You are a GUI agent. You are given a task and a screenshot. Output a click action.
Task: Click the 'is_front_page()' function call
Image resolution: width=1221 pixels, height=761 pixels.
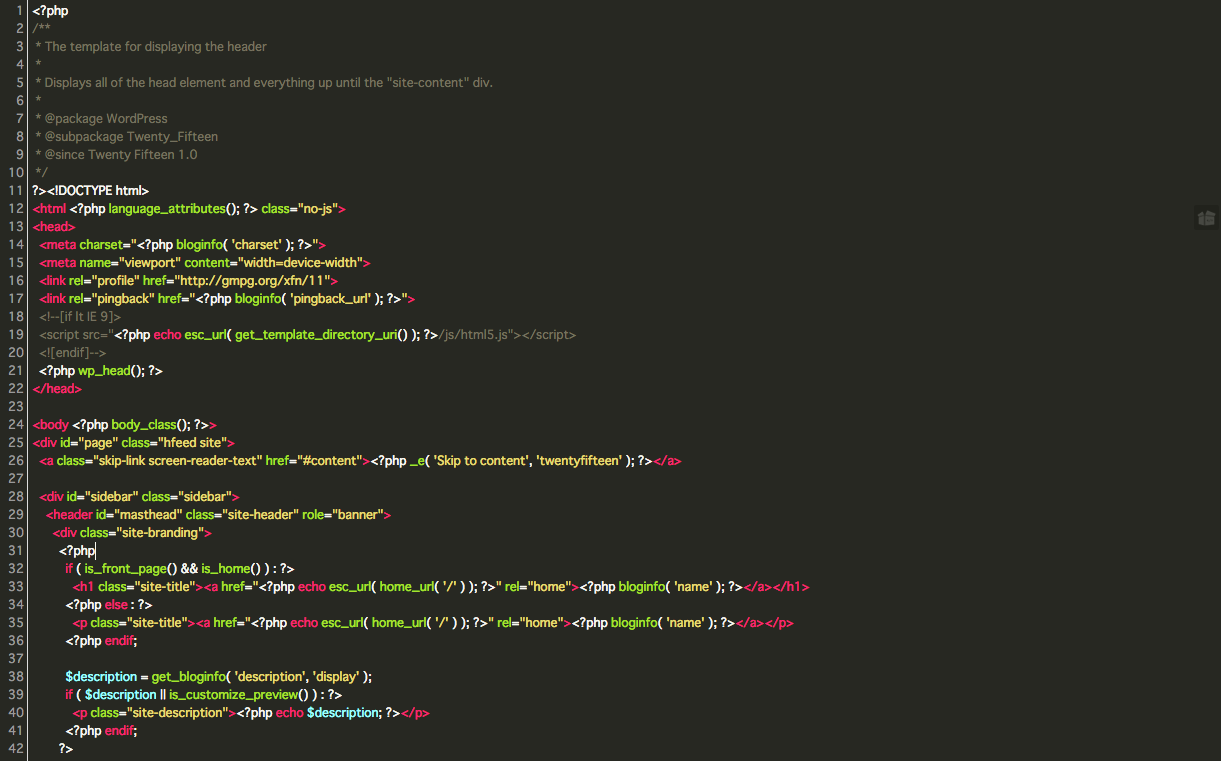click(x=130, y=568)
